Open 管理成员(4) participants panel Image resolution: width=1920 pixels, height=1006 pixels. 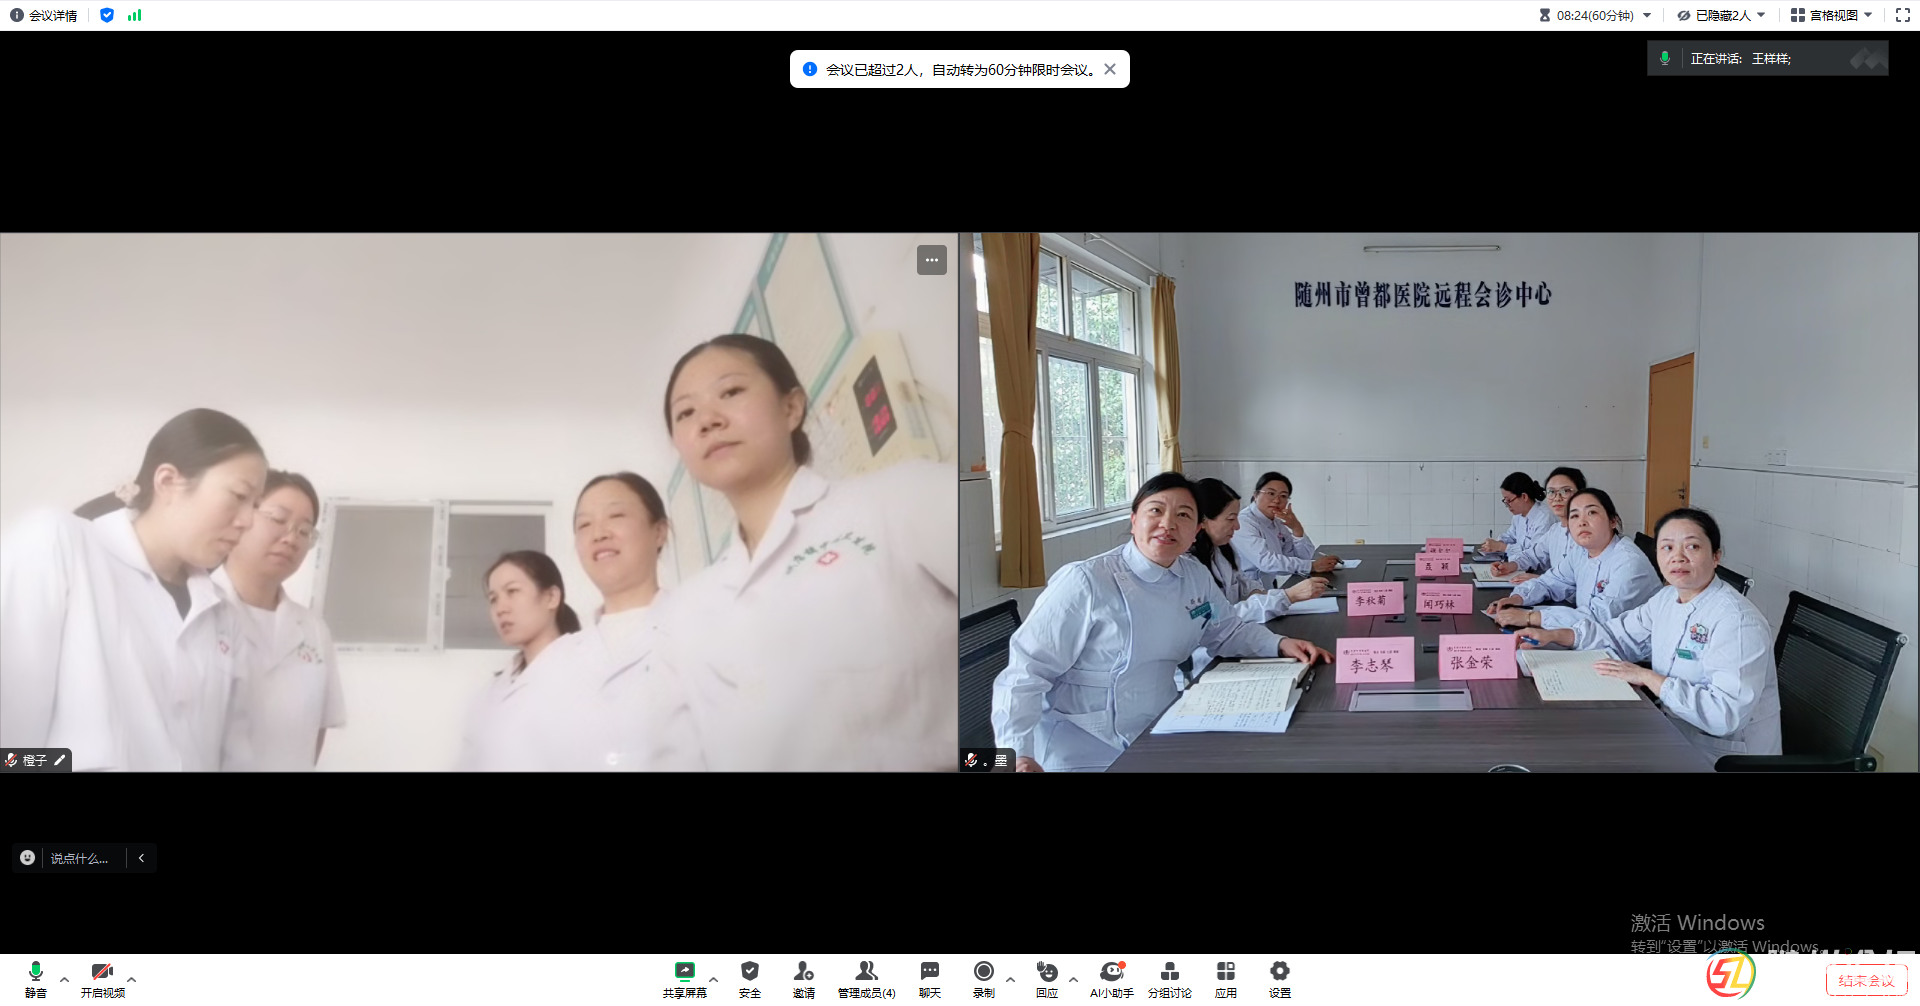tap(866, 977)
